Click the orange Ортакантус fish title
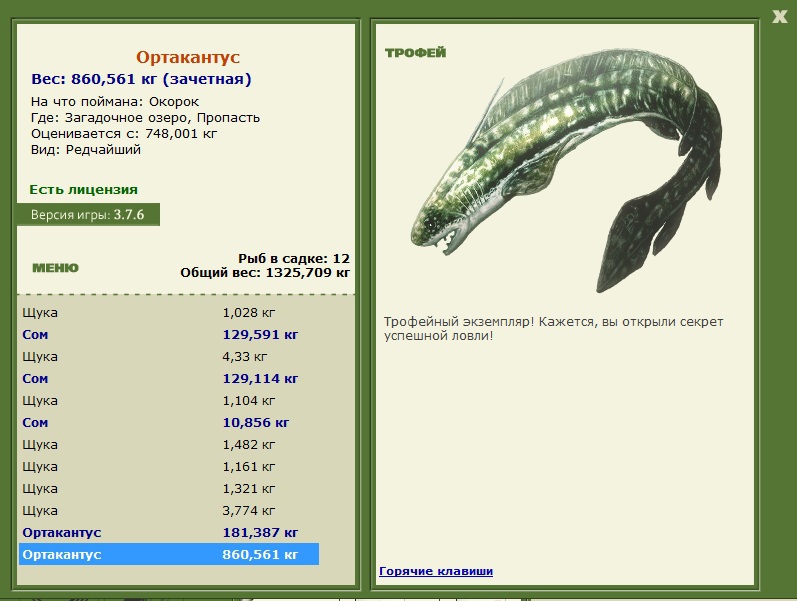The width and height of the screenshot is (797, 601). (188, 57)
